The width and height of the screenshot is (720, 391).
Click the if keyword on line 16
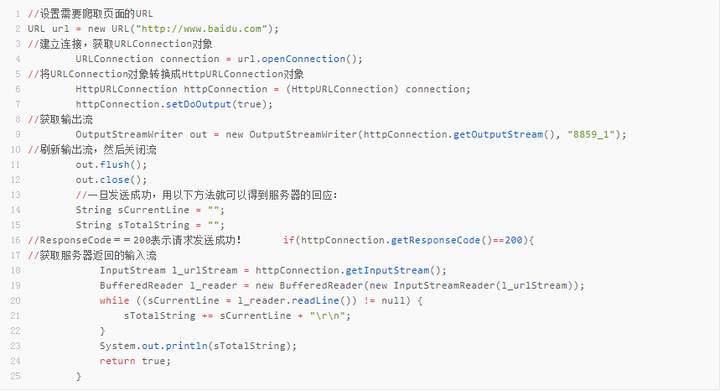(289, 240)
